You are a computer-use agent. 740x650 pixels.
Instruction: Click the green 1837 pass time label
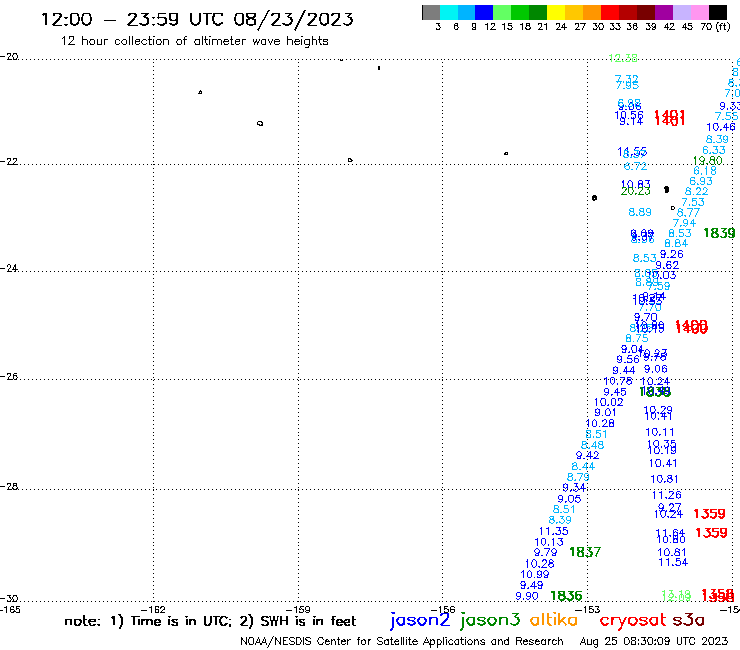tap(585, 552)
